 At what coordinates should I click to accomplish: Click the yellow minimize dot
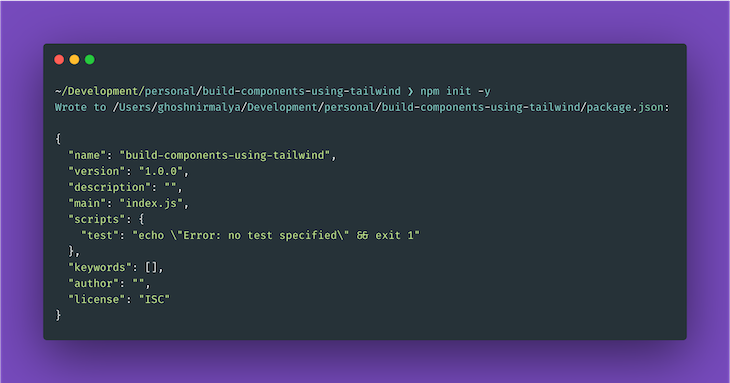[74, 60]
